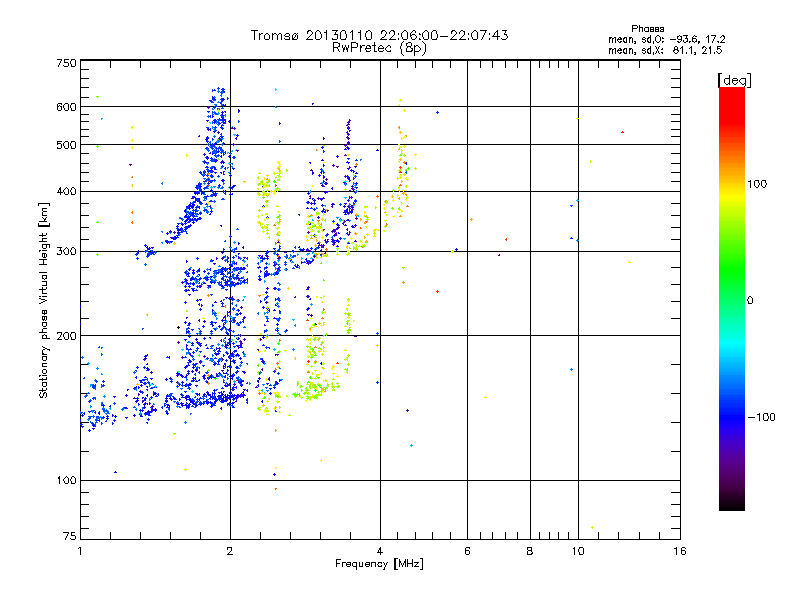This screenshot has width=800, height=600.
Task: Click the '500' y-axis tick label
Action: pyautogui.click(x=66, y=145)
